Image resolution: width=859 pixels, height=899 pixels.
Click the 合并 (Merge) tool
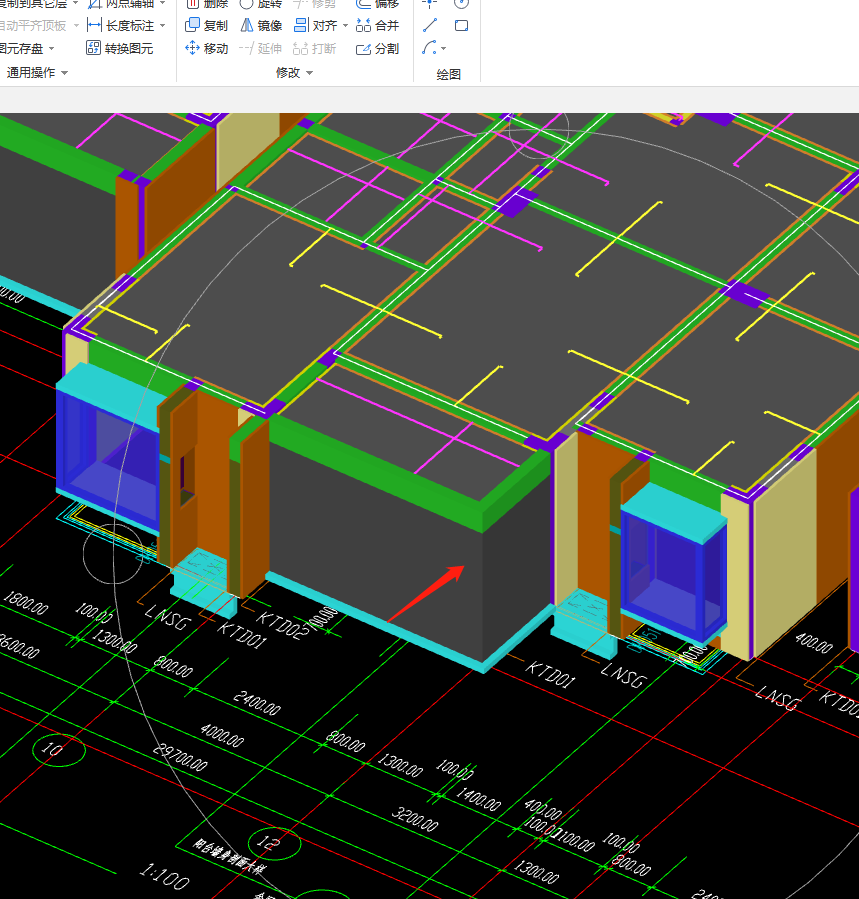tap(377, 26)
